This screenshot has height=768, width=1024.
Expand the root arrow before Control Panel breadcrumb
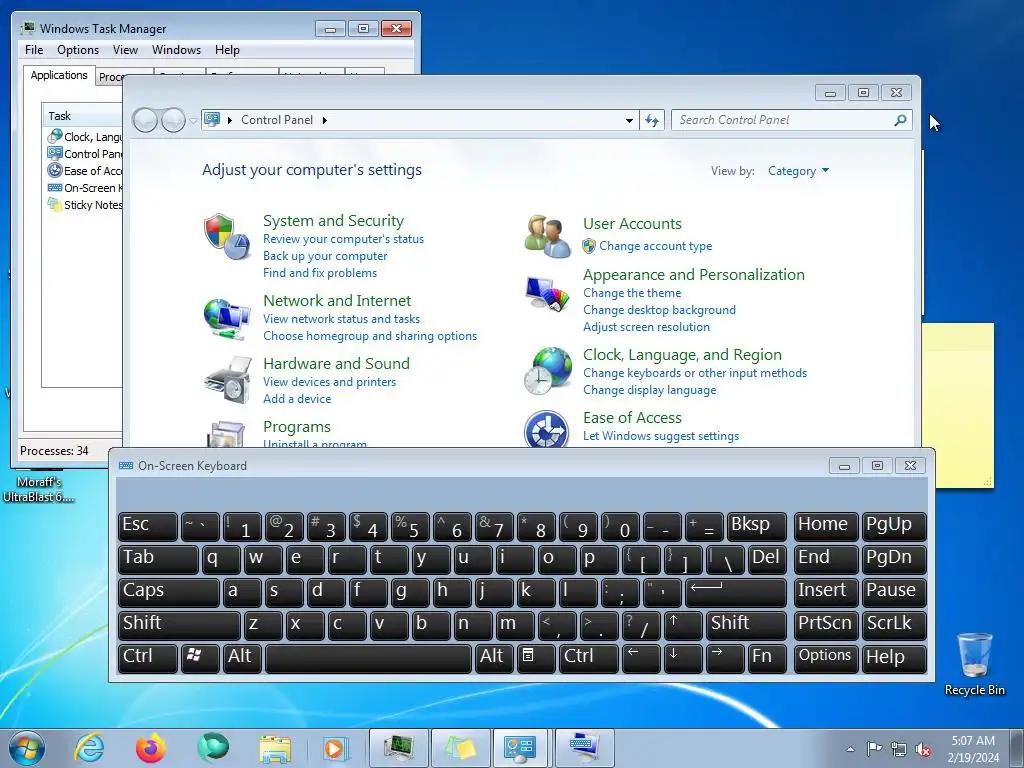(x=230, y=120)
